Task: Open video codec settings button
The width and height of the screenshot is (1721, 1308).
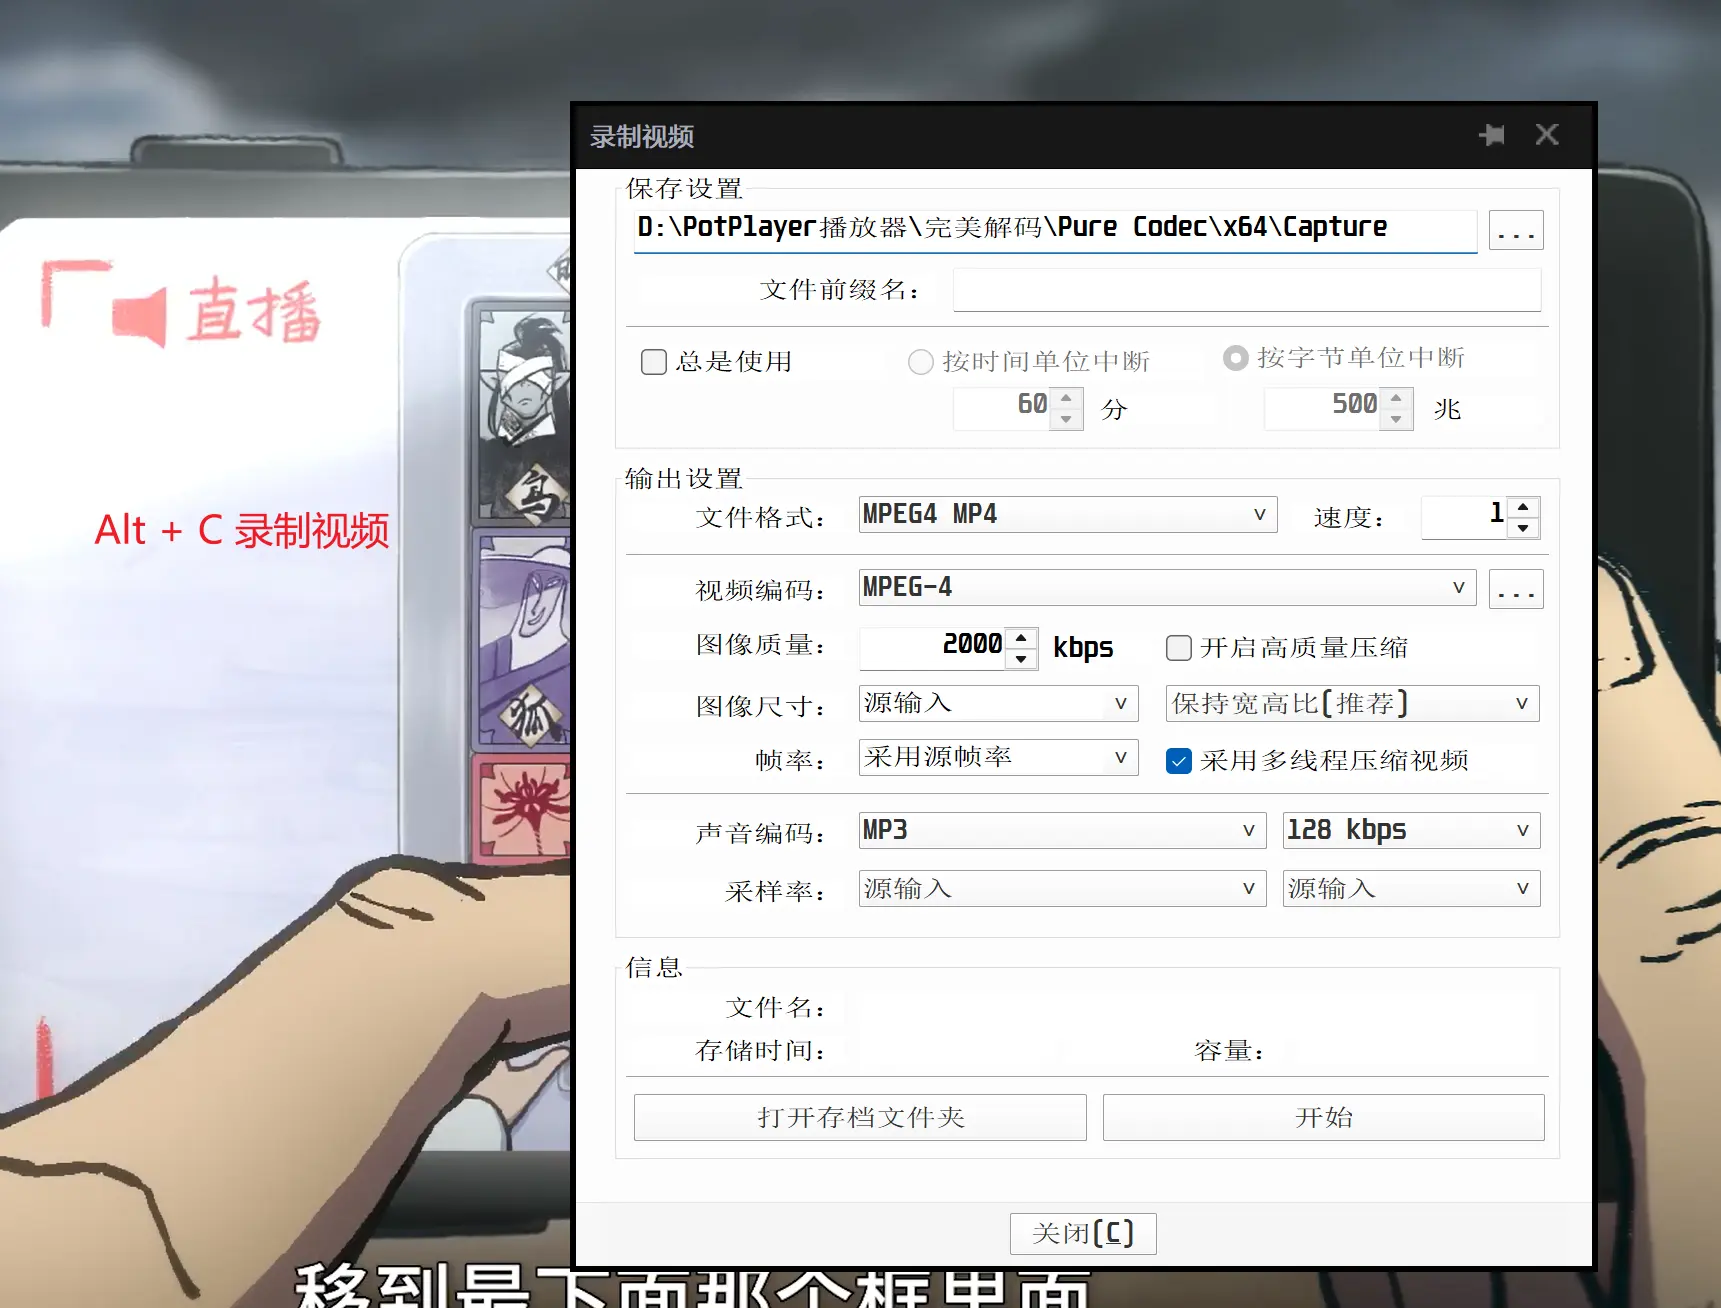Action: [x=1516, y=589]
